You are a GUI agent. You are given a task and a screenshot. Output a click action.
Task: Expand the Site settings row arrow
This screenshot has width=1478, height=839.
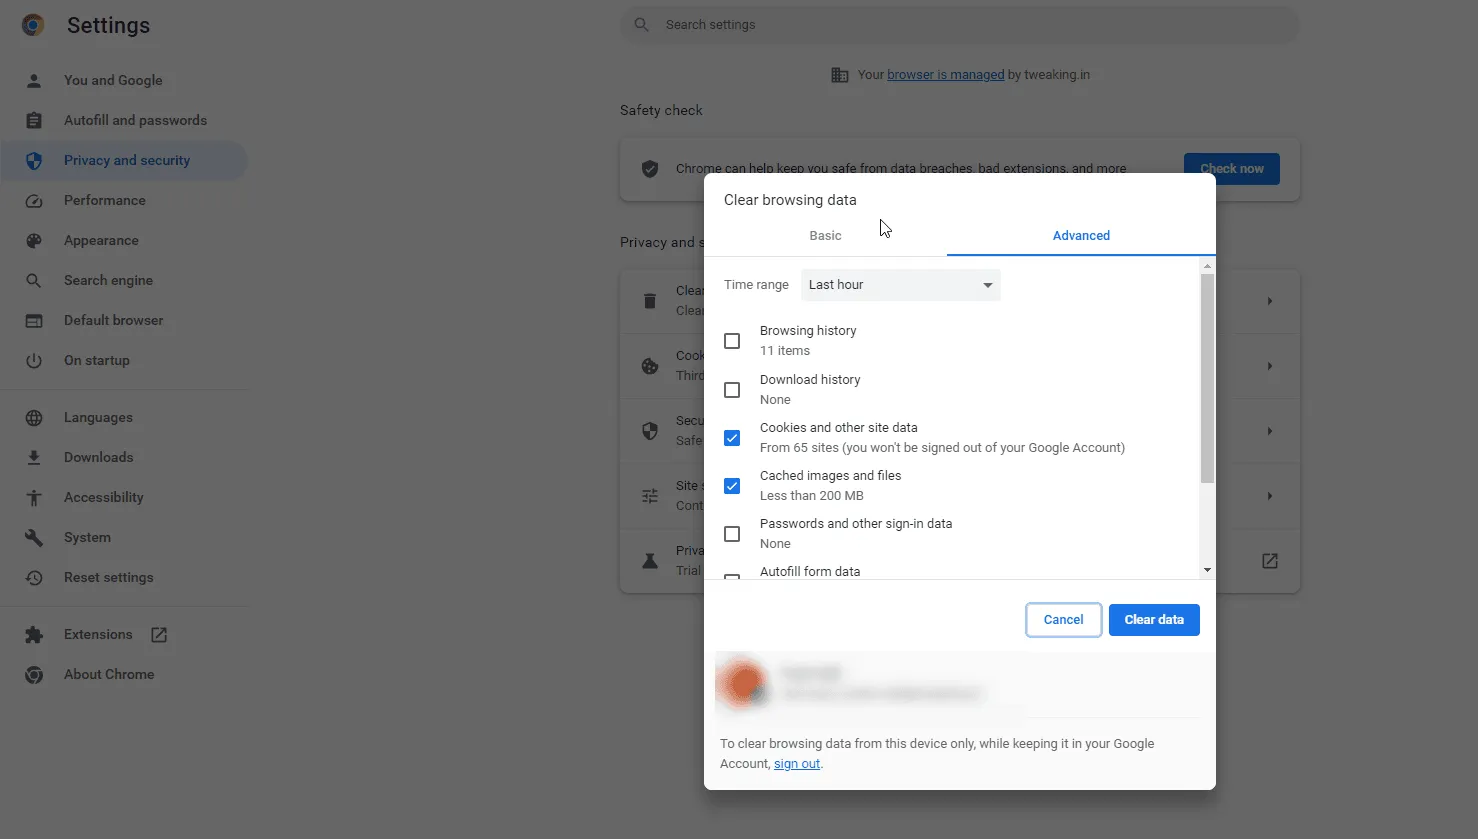[1270, 496]
